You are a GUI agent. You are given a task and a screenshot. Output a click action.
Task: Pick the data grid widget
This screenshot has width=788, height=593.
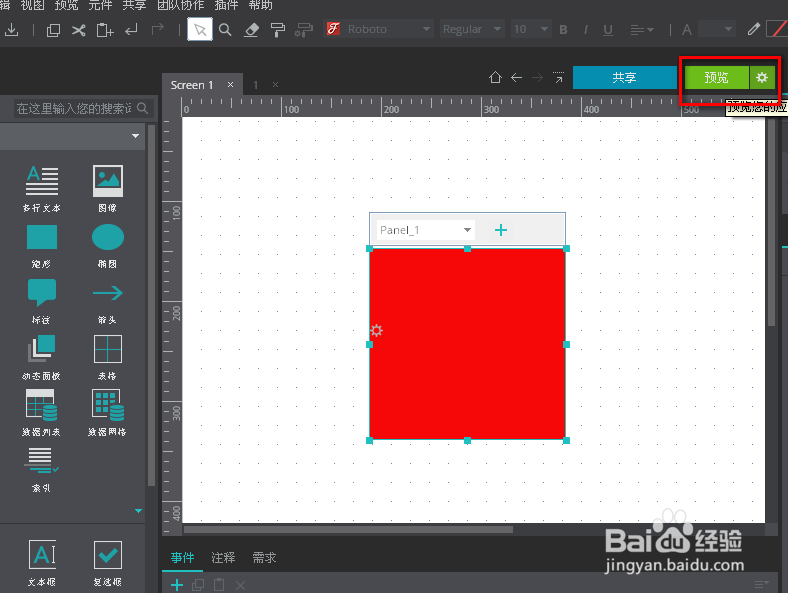point(108,405)
